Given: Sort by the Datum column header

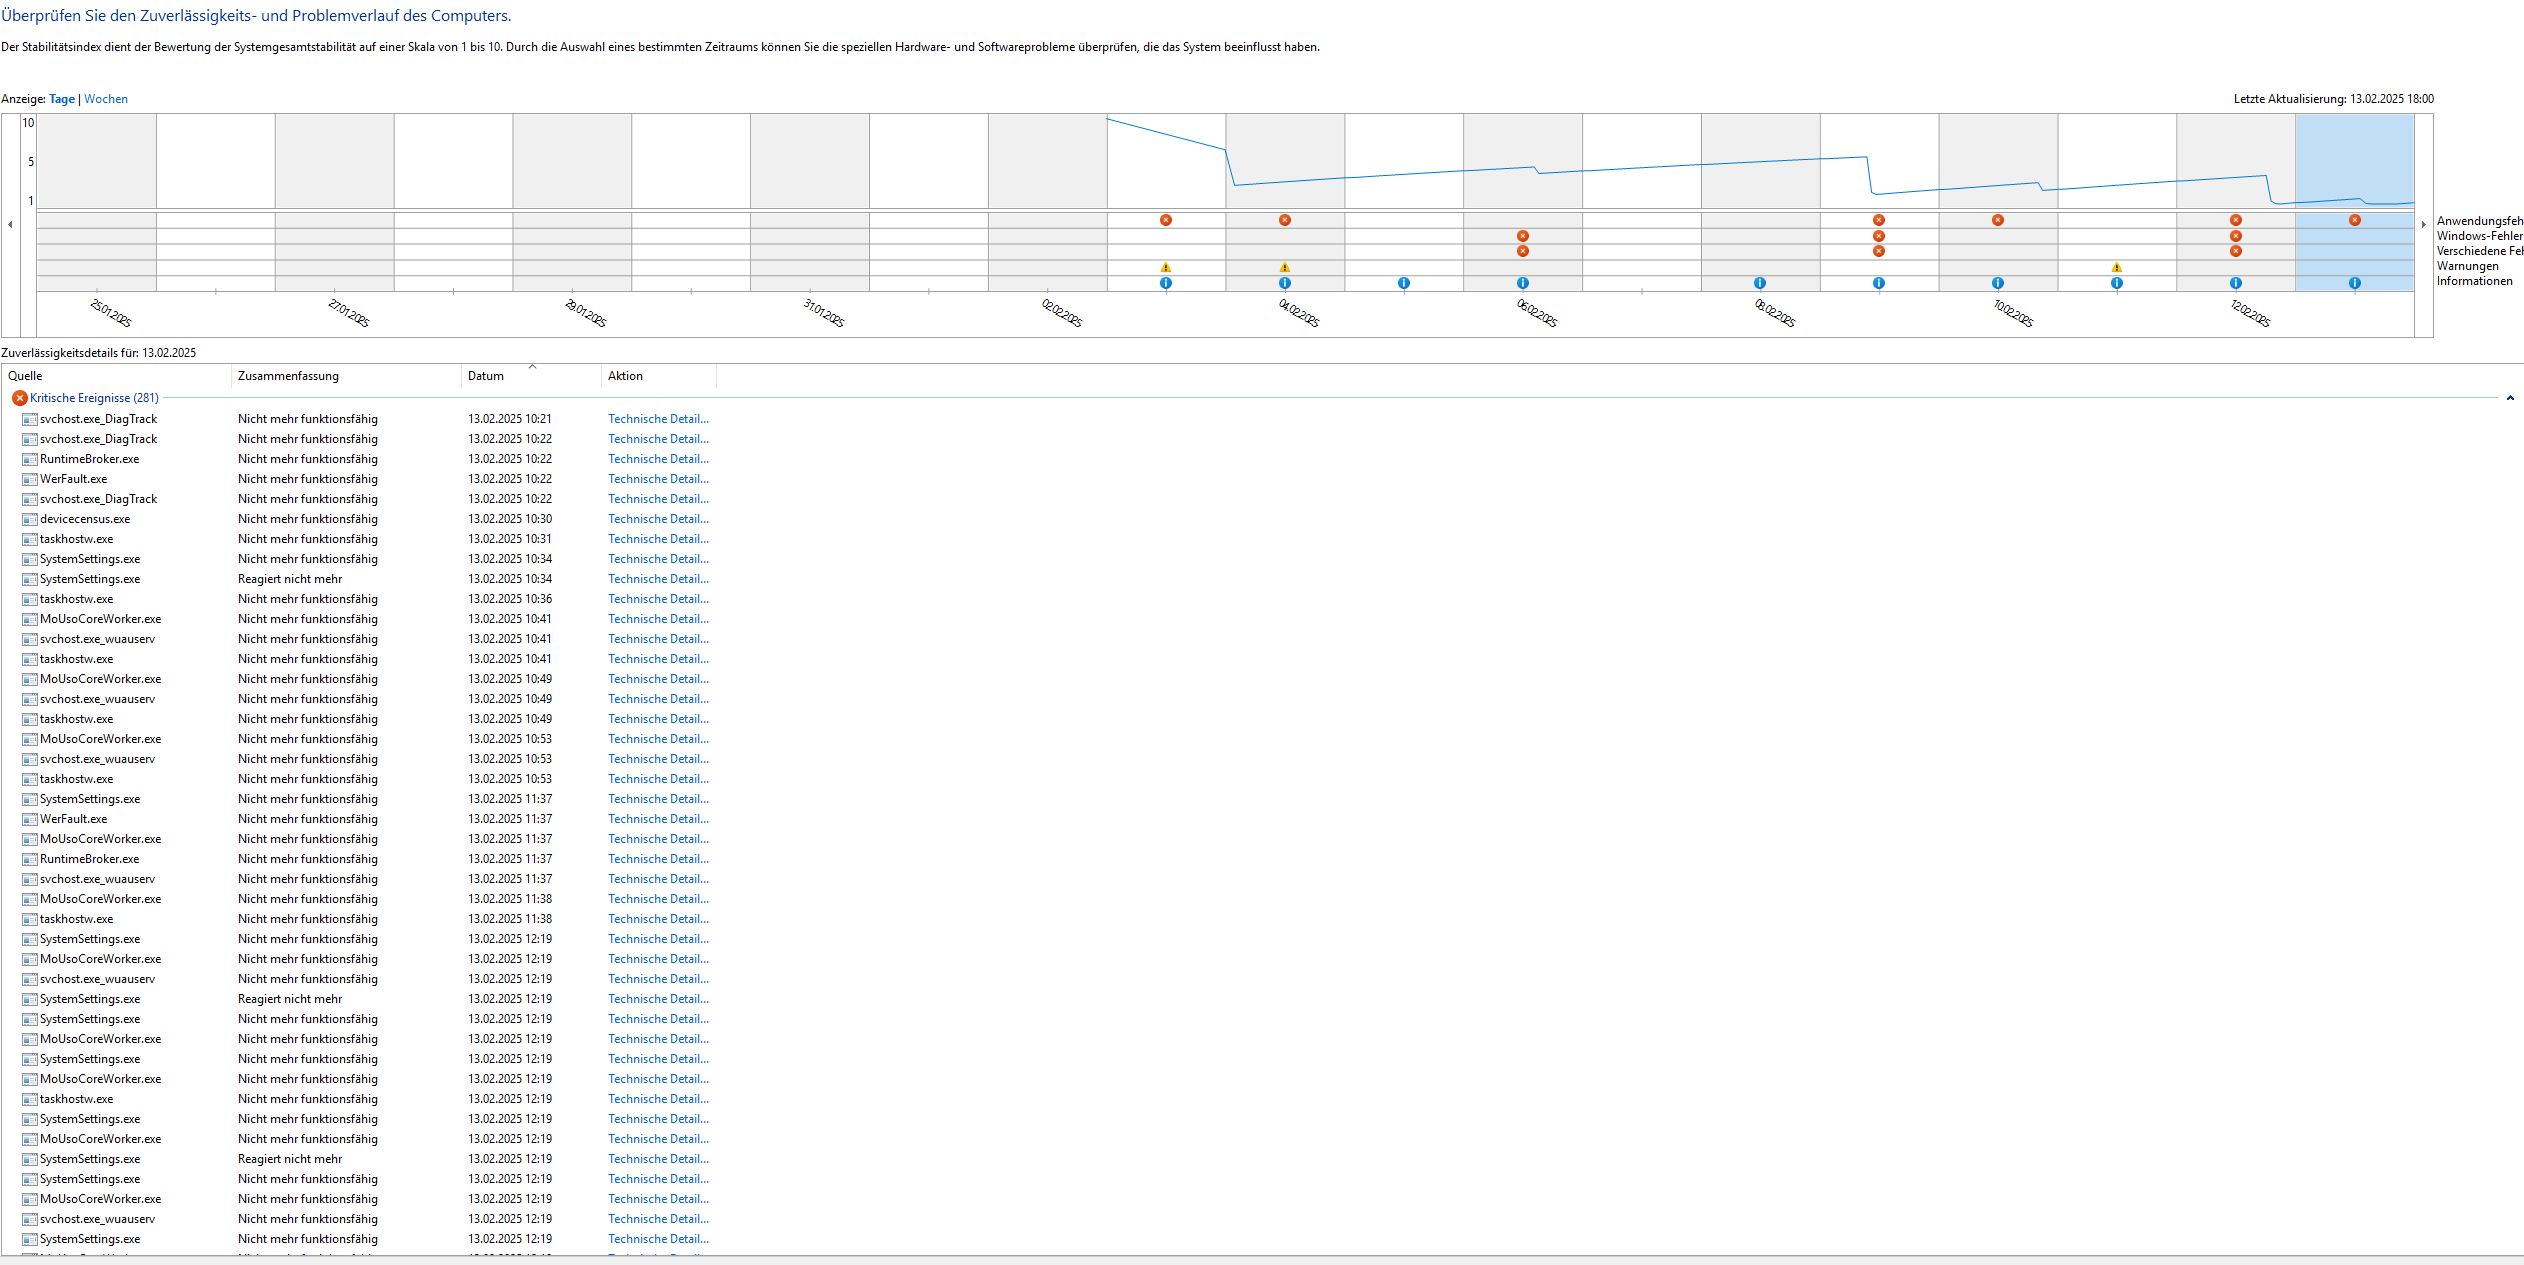Looking at the screenshot, I should [486, 376].
